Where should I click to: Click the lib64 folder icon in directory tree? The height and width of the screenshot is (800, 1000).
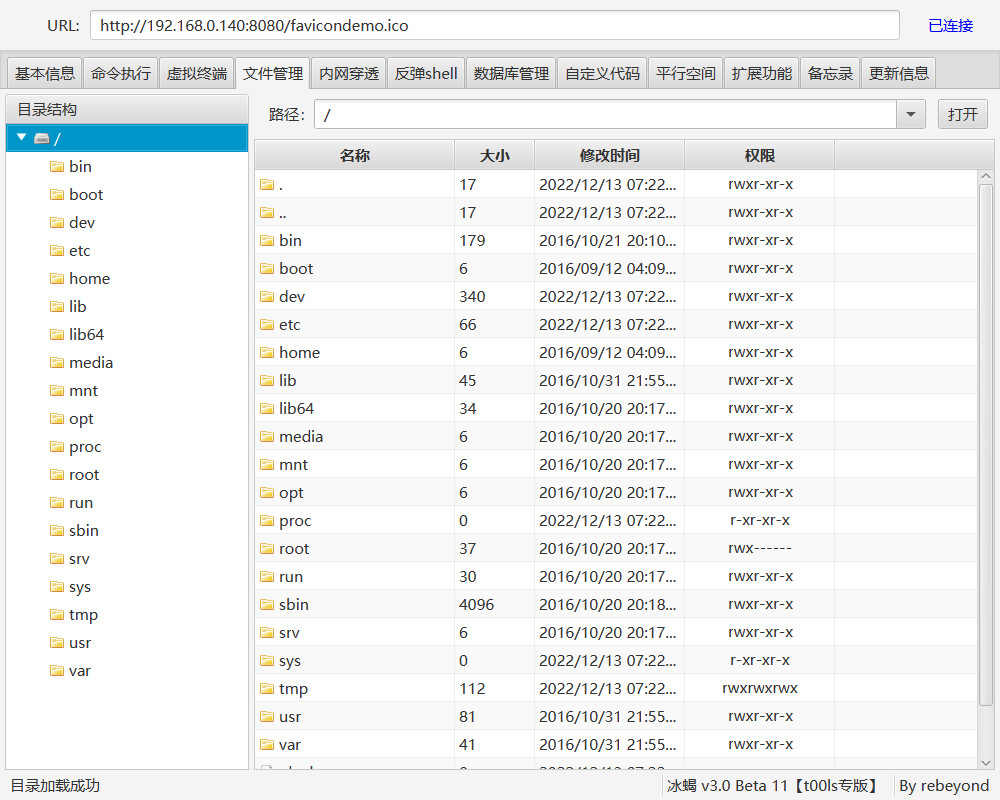pyautogui.click(x=57, y=334)
